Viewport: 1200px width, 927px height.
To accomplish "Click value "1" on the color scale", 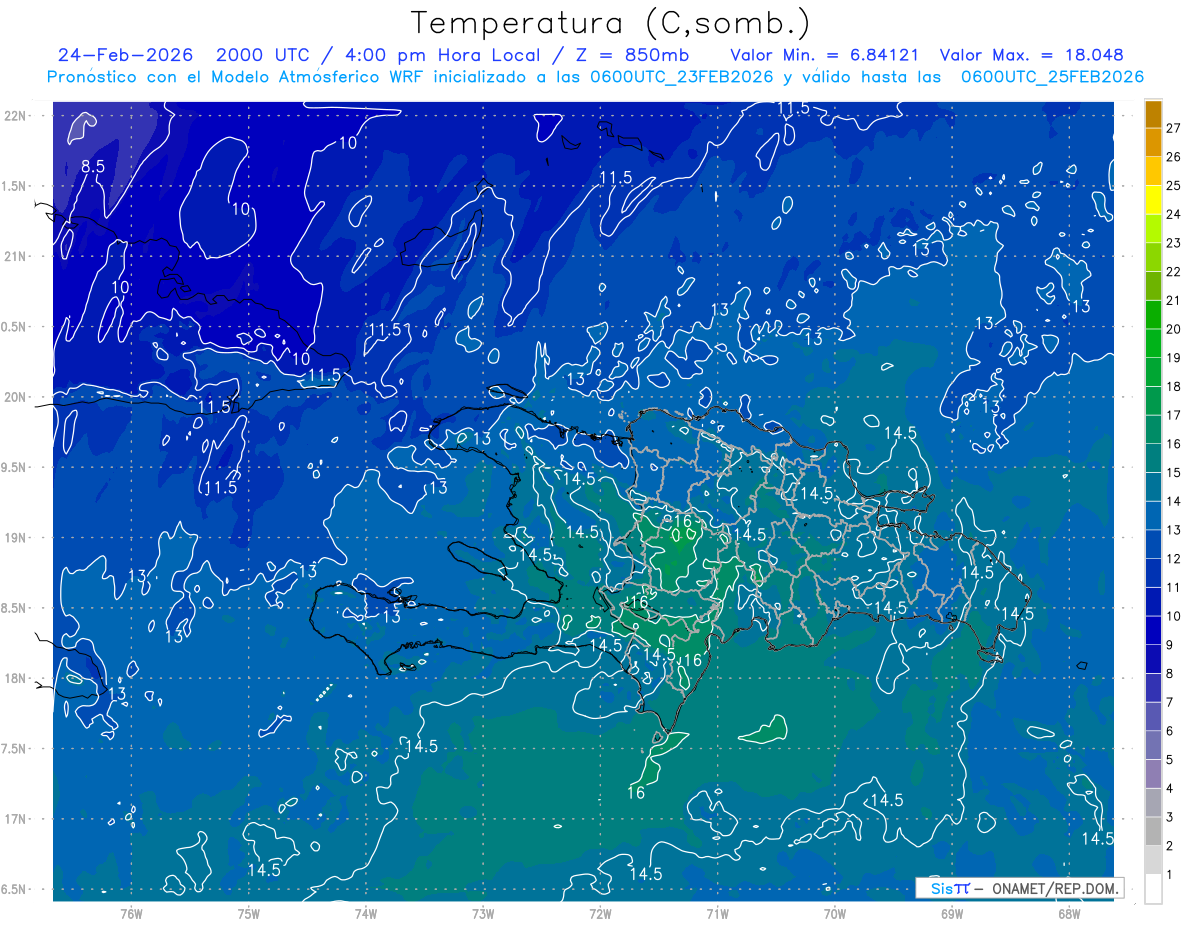I will pos(1170,875).
